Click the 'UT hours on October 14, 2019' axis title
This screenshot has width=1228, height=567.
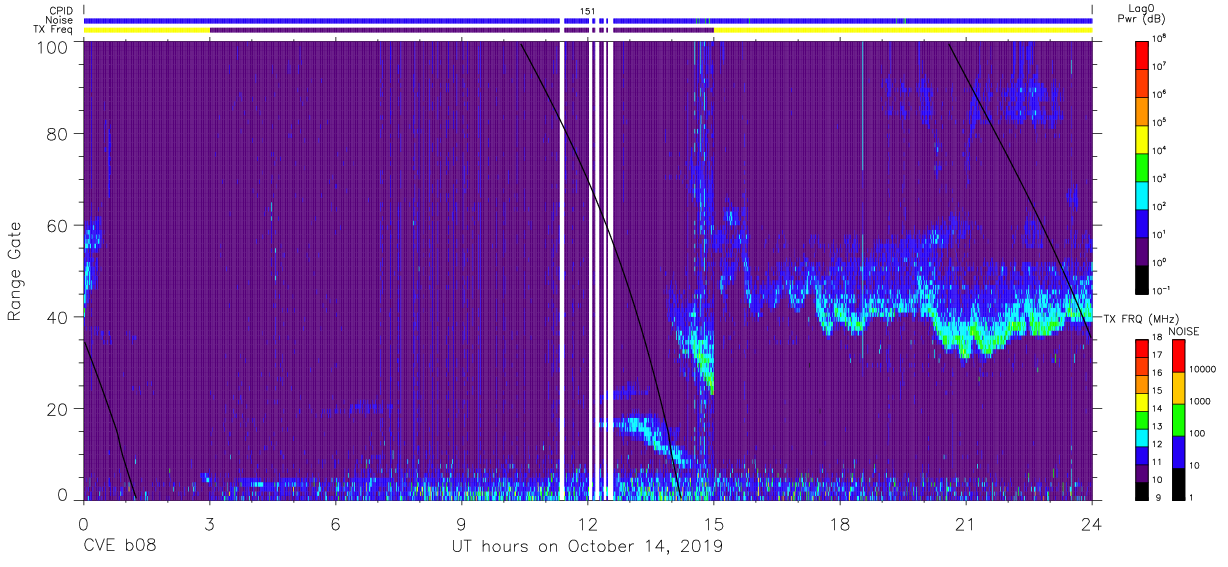click(587, 547)
